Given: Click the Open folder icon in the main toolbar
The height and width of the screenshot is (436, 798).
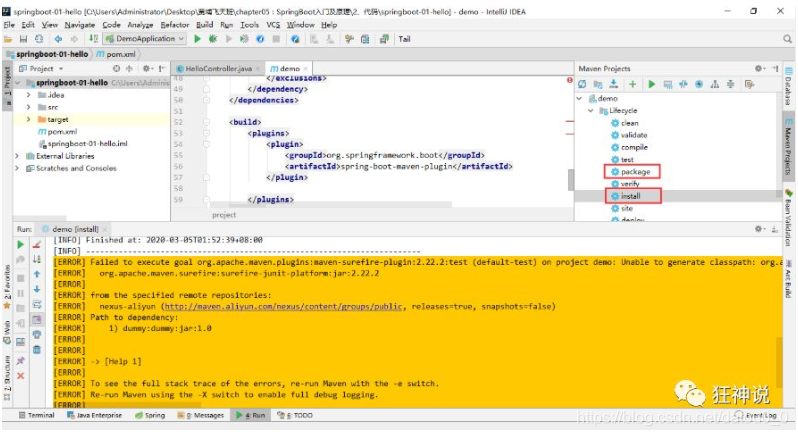Looking at the screenshot, I should coord(8,39).
